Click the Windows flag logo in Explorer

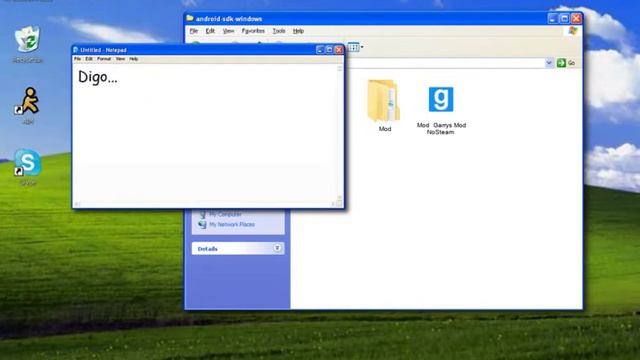tap(573, 31)
